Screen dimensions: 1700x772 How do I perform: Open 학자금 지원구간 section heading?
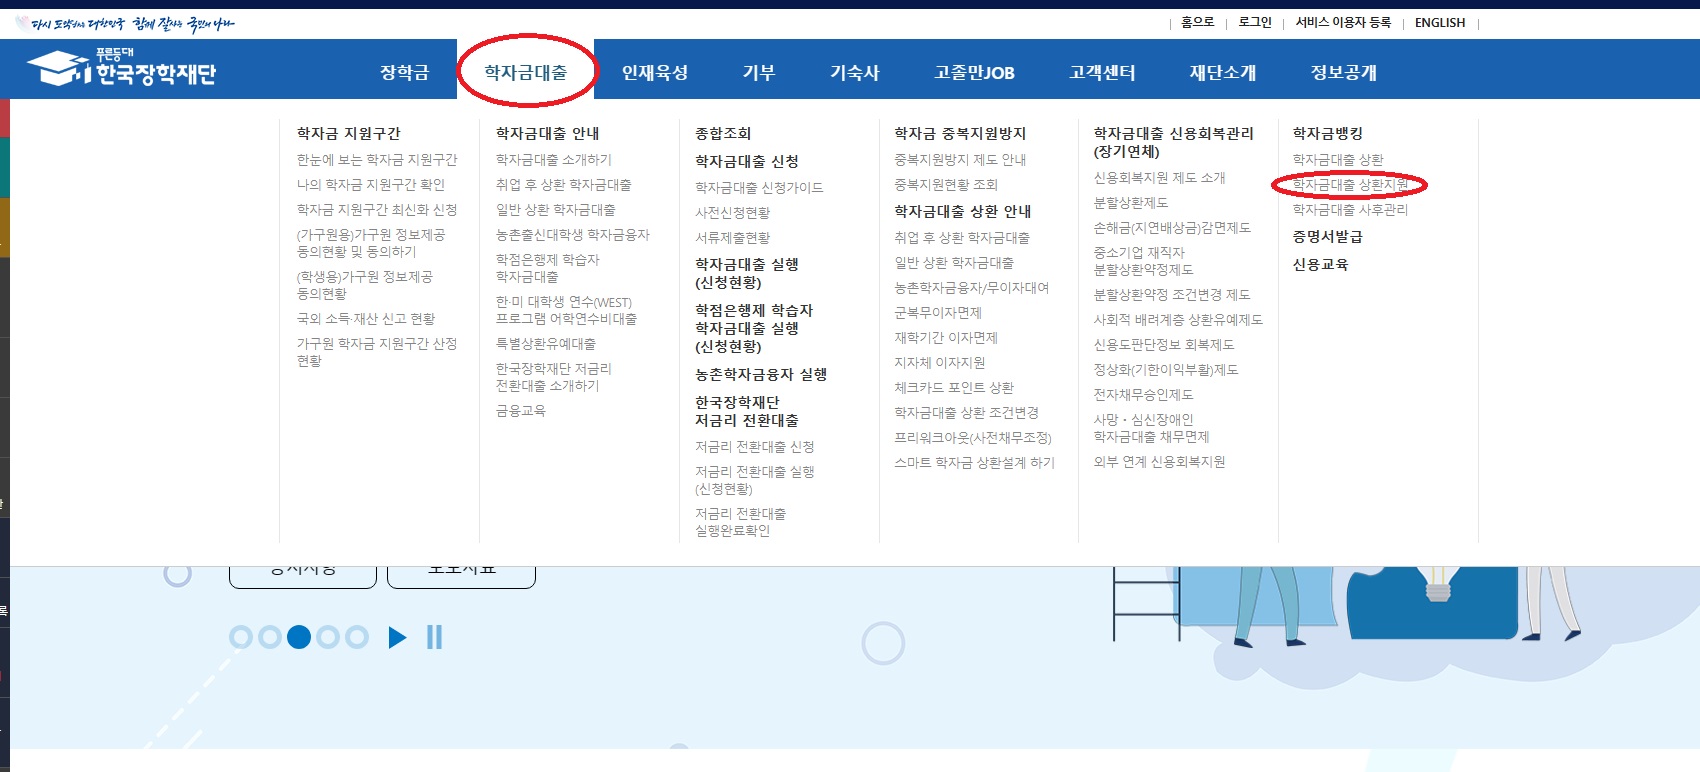point(348,133)
